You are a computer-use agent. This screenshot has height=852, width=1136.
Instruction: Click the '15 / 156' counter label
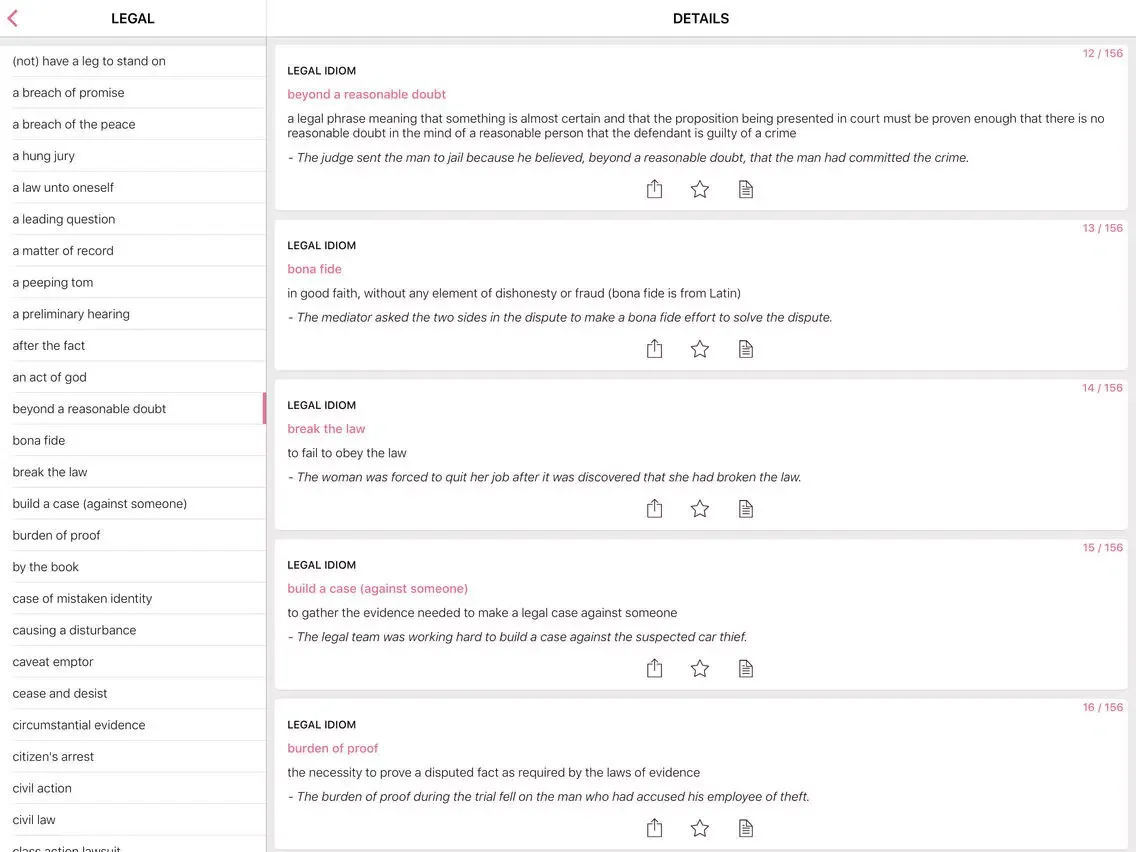1102,548
